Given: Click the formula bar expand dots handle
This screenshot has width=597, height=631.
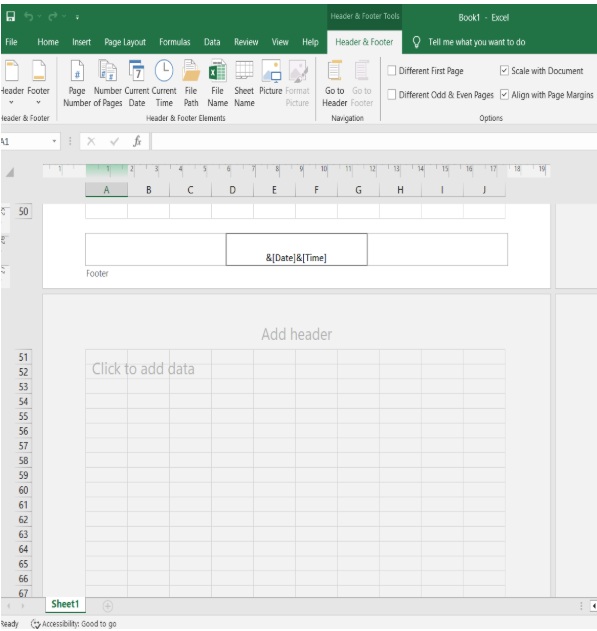Looking at the screenshot, I should point(70,141).
